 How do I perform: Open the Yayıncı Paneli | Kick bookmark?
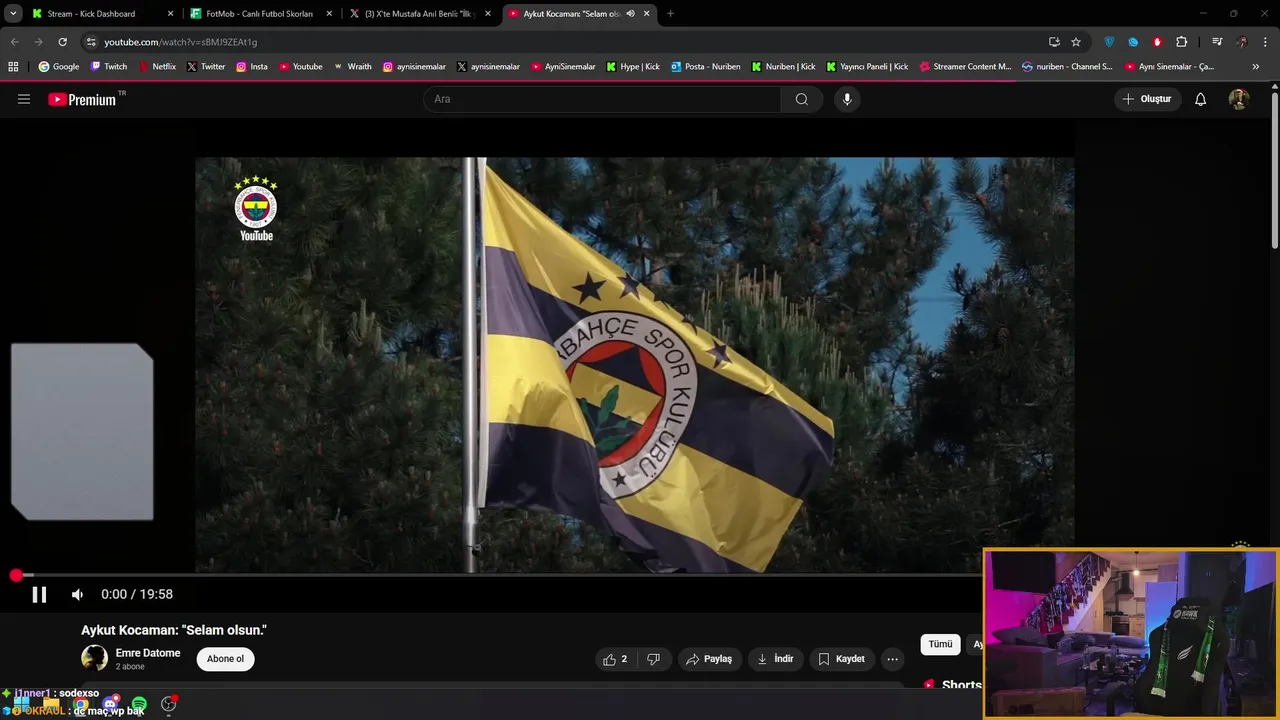866,67
